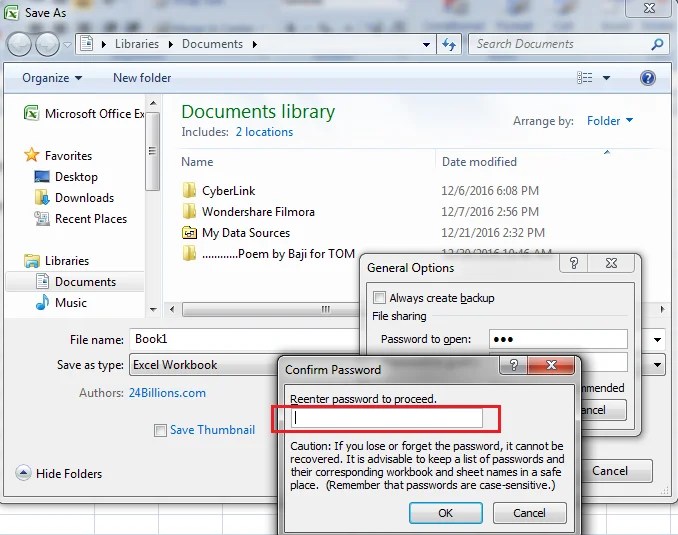Image resolution: width=678 pixels, height=535 pixels.
Task: Click the file list scroll left arrow
Action: pos(172,310)
